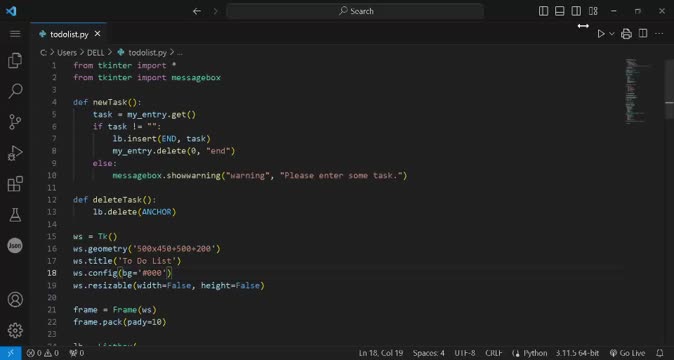Open the Manage gear settings

(x=15, y=330)
